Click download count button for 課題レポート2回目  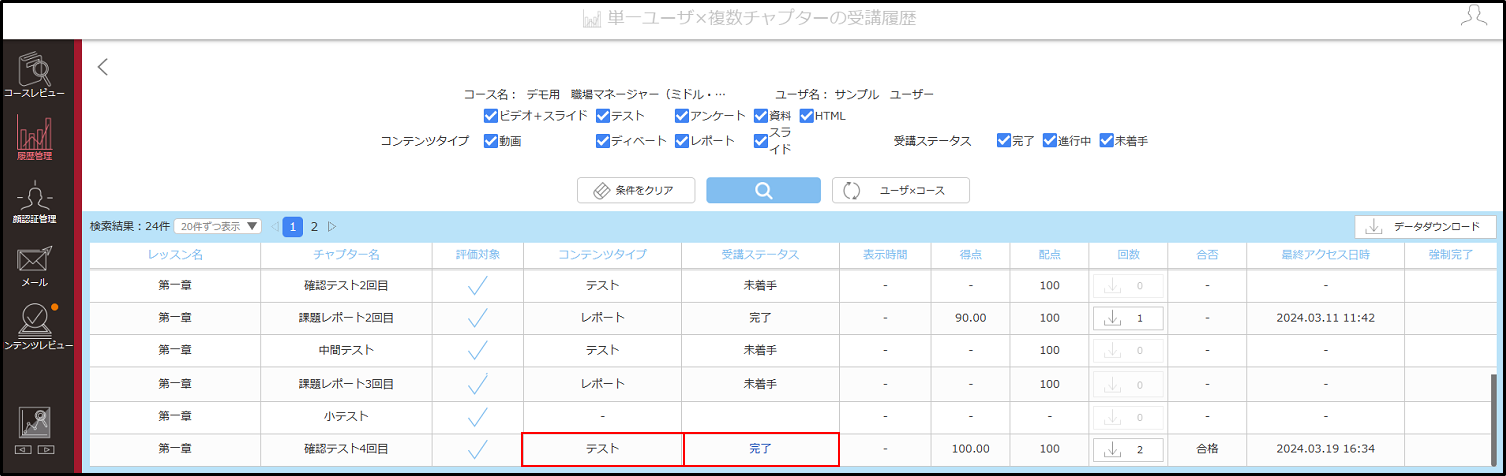tap(1128, 318)
